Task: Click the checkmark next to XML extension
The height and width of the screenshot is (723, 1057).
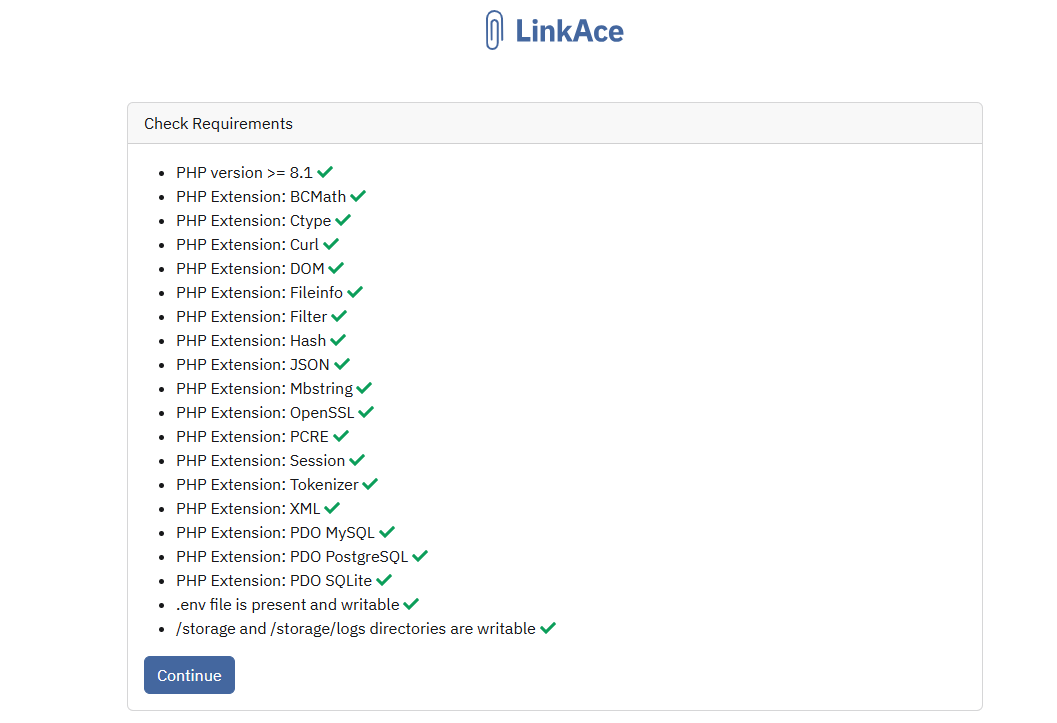Action: click(x=332, y=508)
